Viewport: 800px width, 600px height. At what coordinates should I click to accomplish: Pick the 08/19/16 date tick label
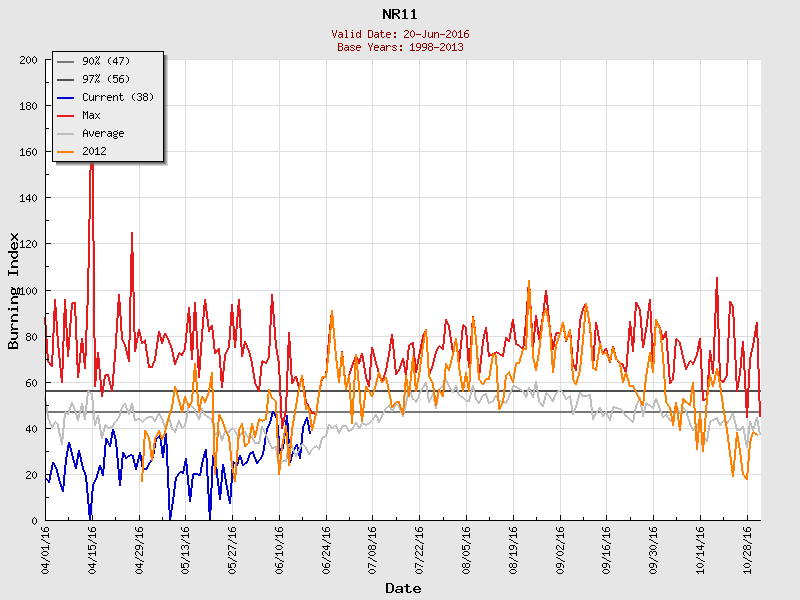pyautogui.click(x=514, y=548)
